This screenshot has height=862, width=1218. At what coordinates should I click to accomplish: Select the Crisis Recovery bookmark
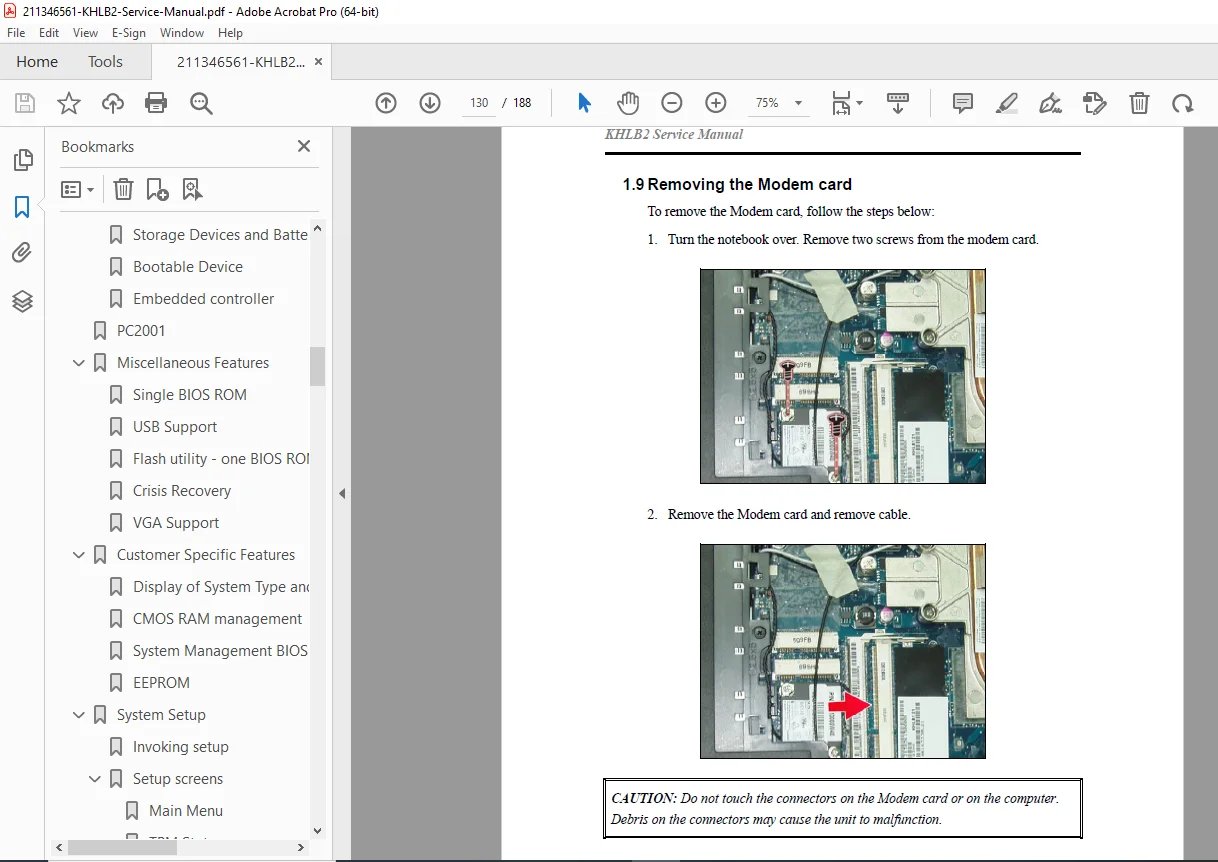click(x=182, y=491)
